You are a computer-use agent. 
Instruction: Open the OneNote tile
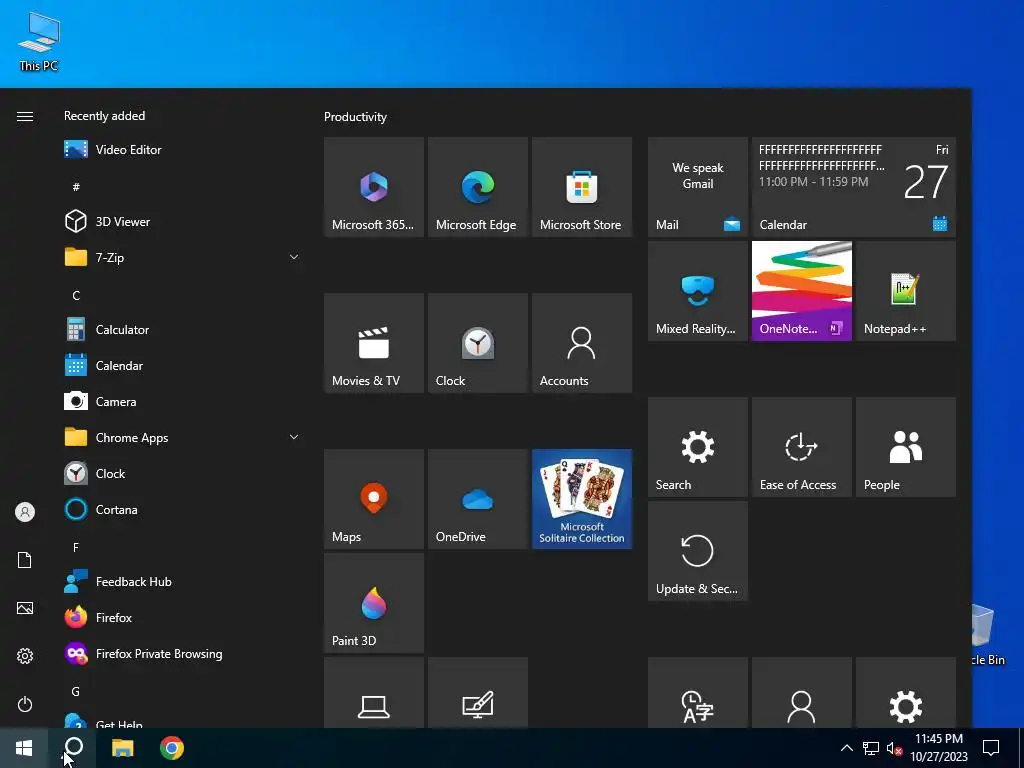pyautogui.click(x=801, y=291)
